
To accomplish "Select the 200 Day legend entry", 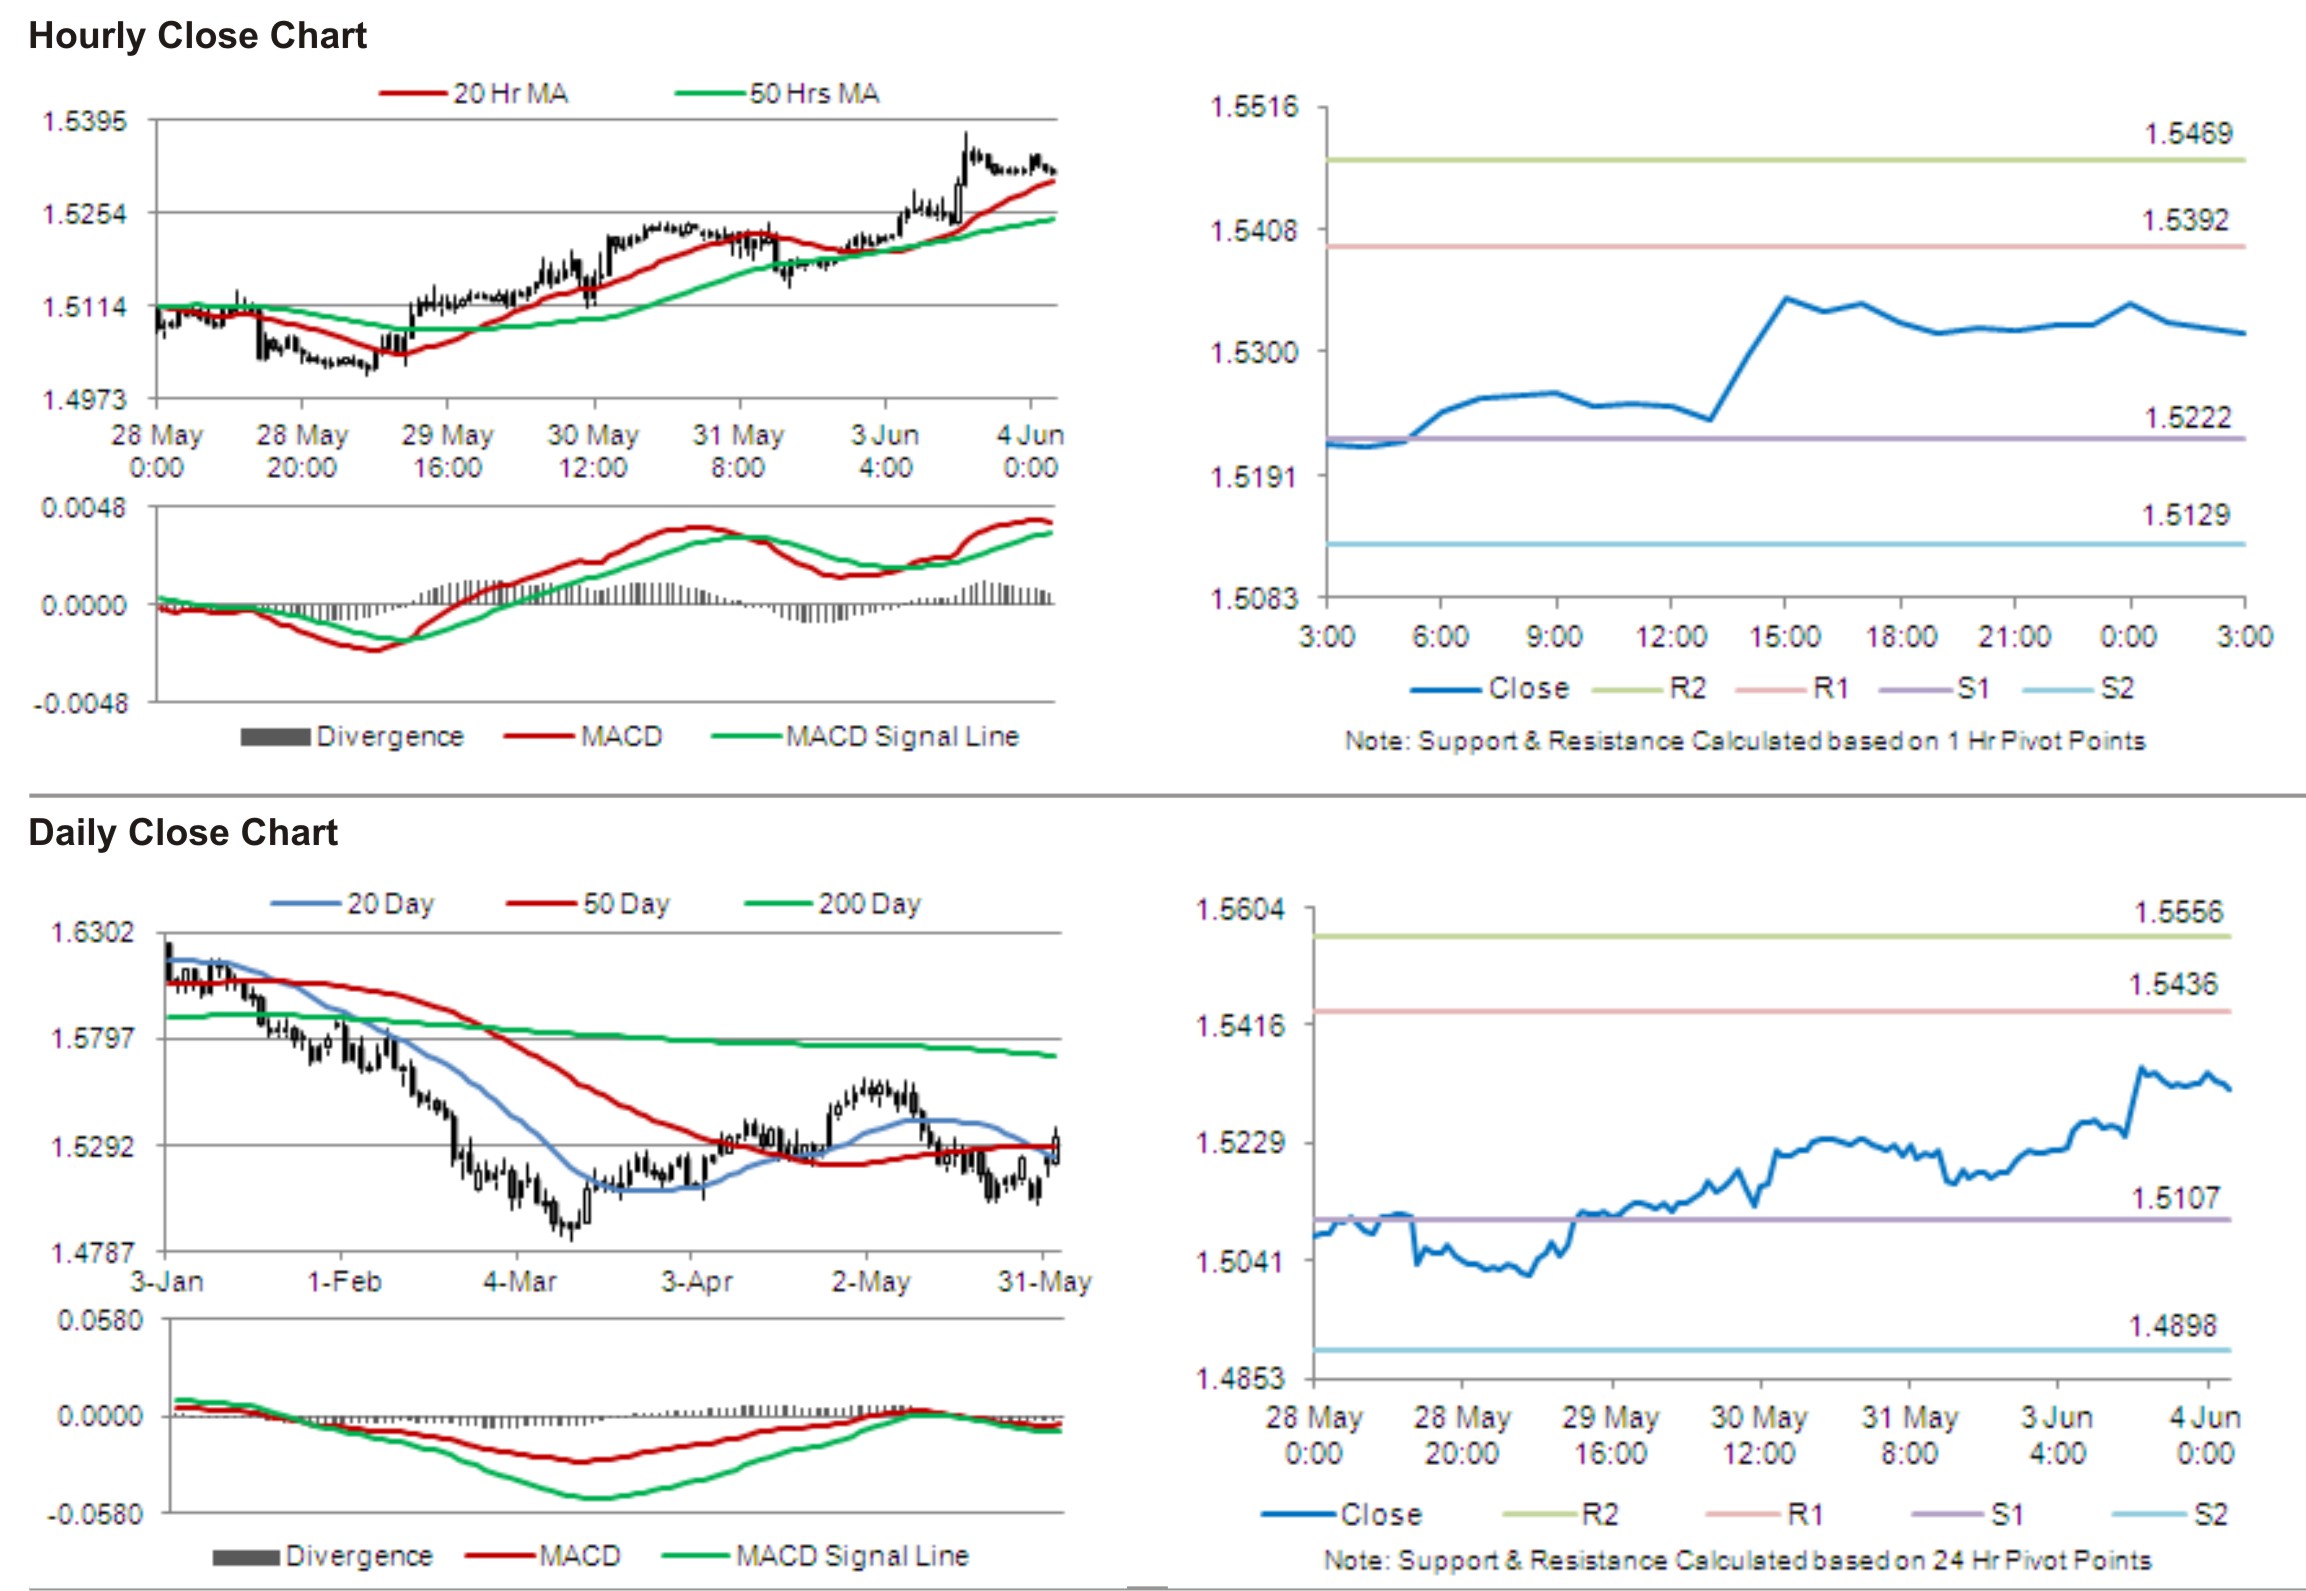I will point(833,904).
